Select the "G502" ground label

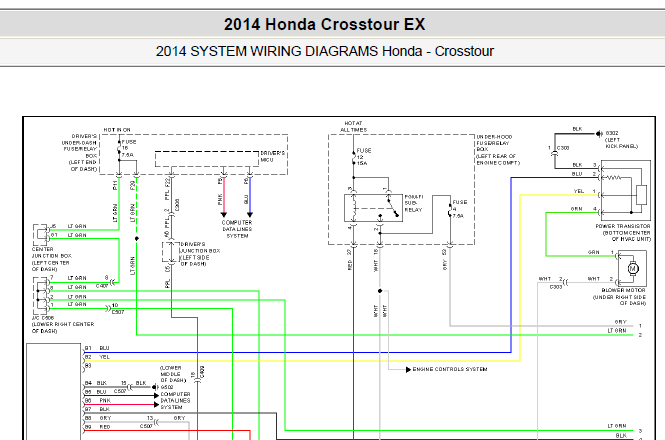pyautogui.click(x=167, y=387)
